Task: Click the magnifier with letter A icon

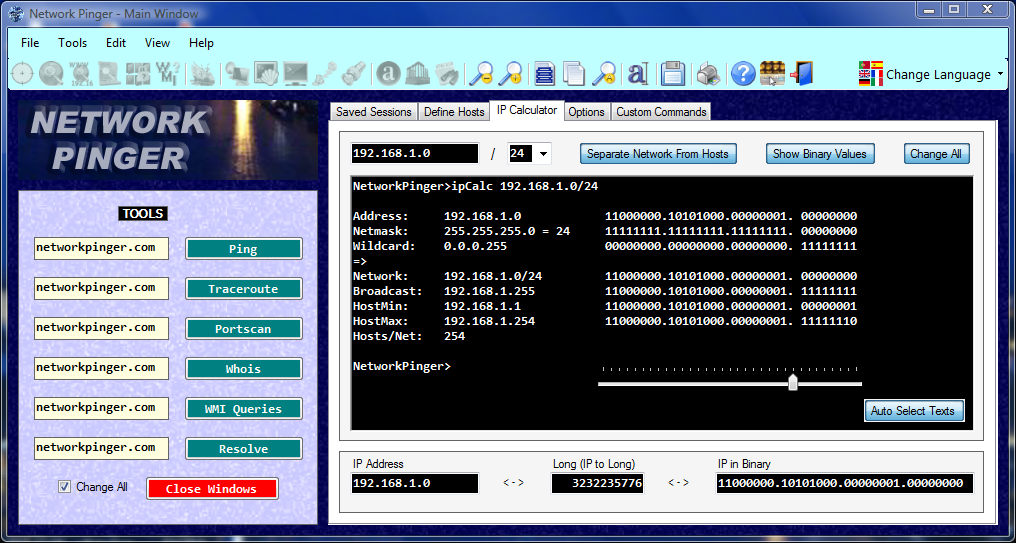Action: (605, 73)
